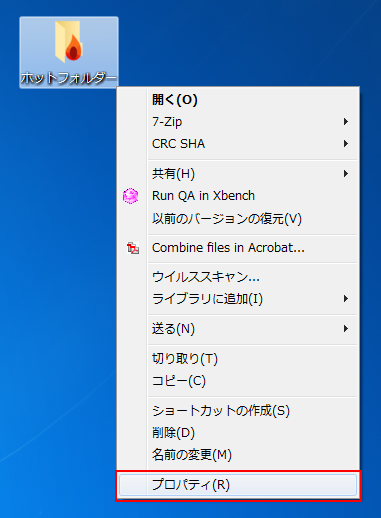Choose コピー(C) to copy the folder
381x518 pixels.
[238, 381]
